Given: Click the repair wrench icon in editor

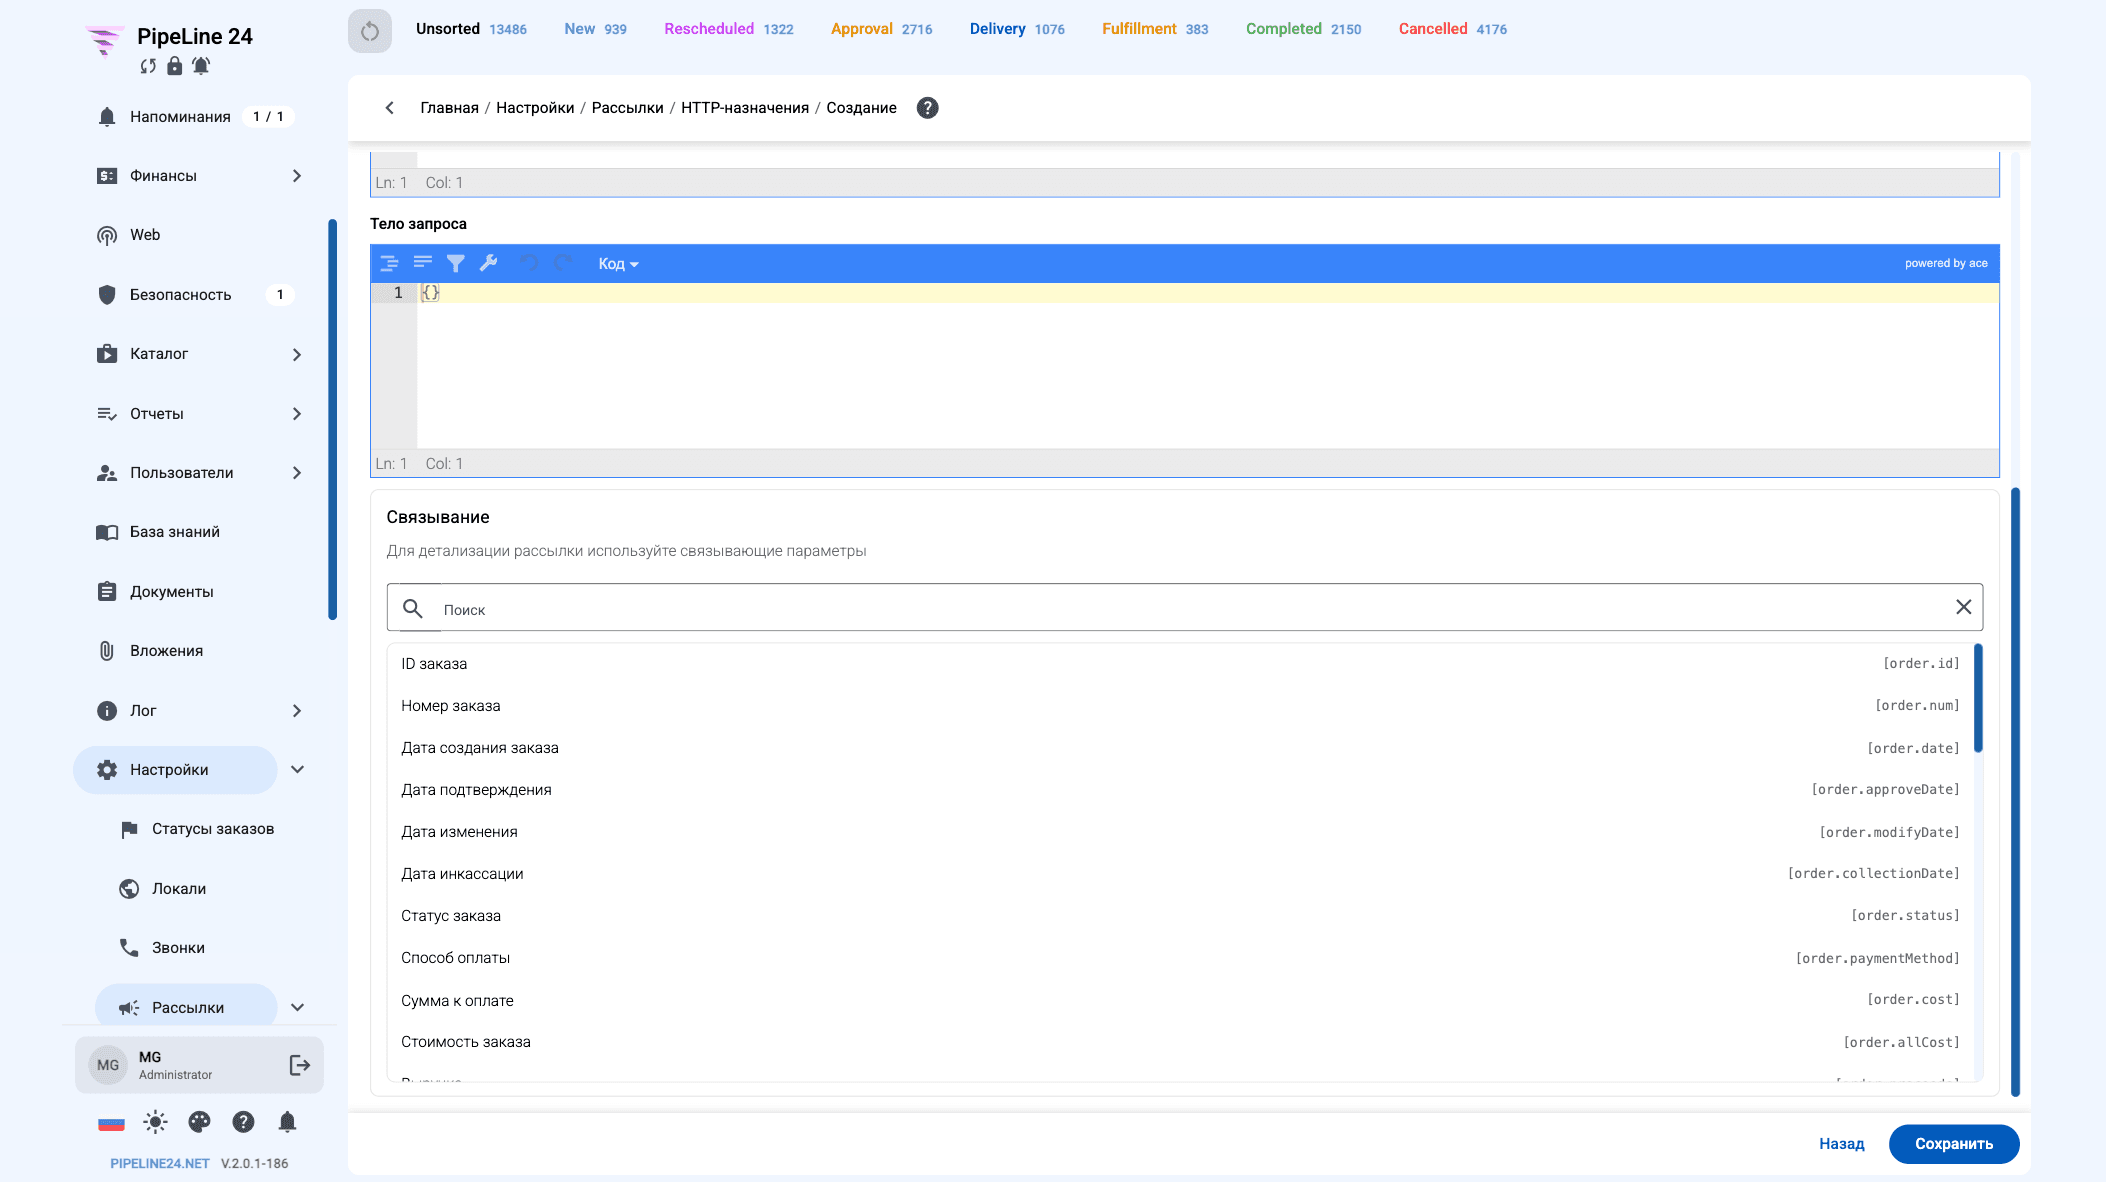Looking at the screenshot, I should pyautogui.click(x=489, y=263).
